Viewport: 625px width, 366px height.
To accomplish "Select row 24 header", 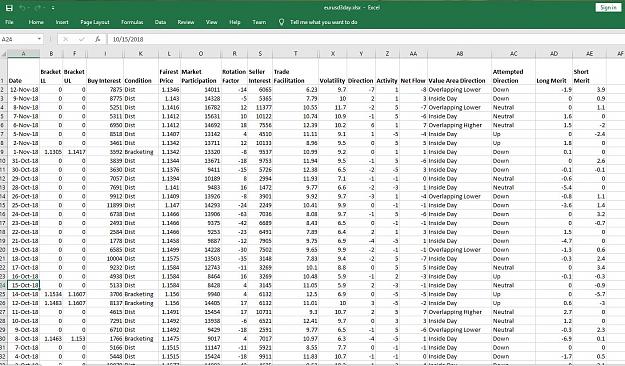I will [3, 285].
